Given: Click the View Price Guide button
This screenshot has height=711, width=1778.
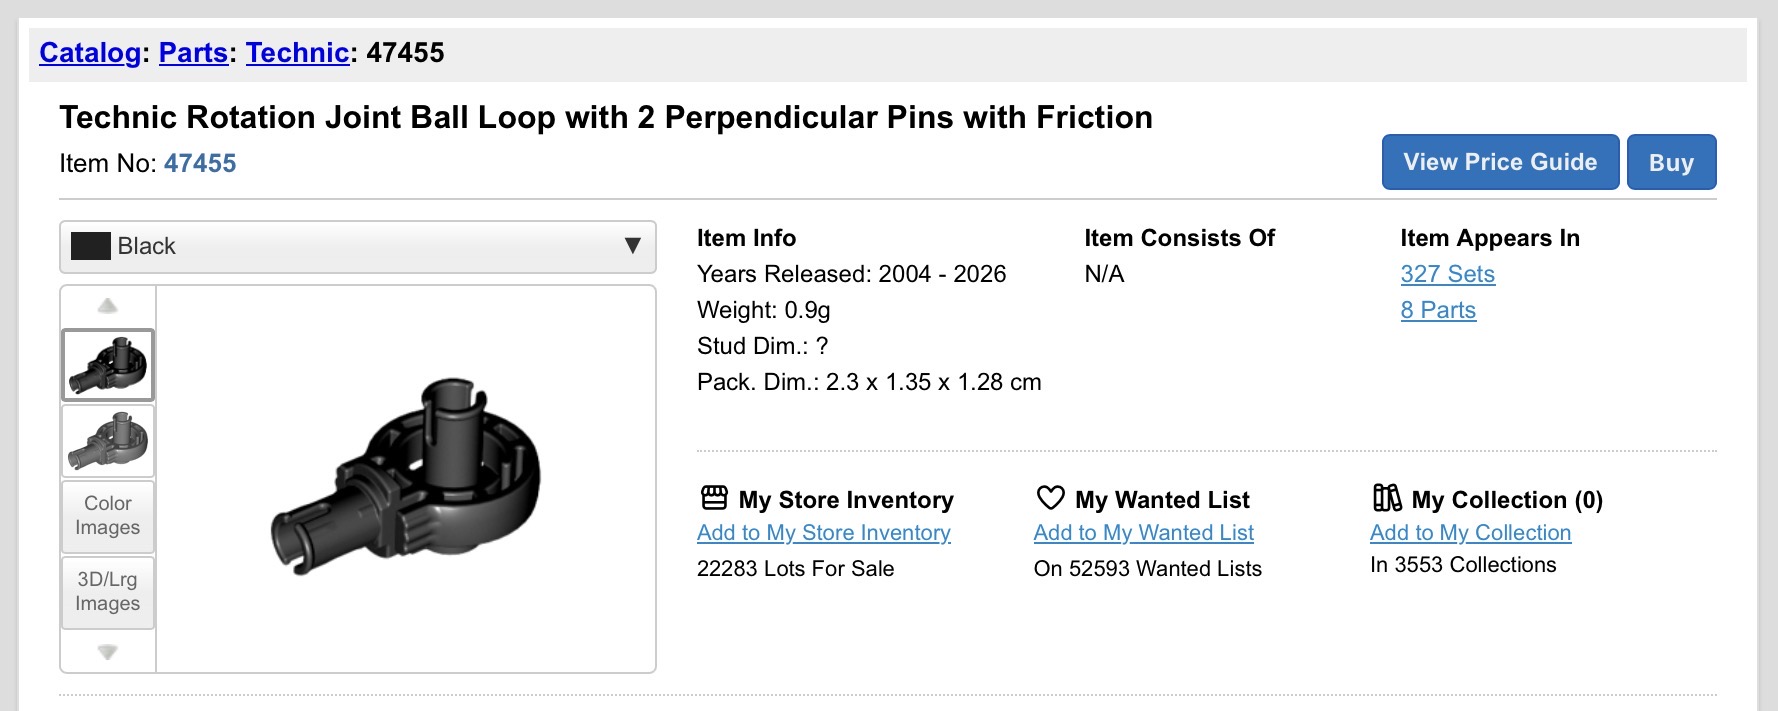Looking at the screenshot, I should coord(1500,162).
